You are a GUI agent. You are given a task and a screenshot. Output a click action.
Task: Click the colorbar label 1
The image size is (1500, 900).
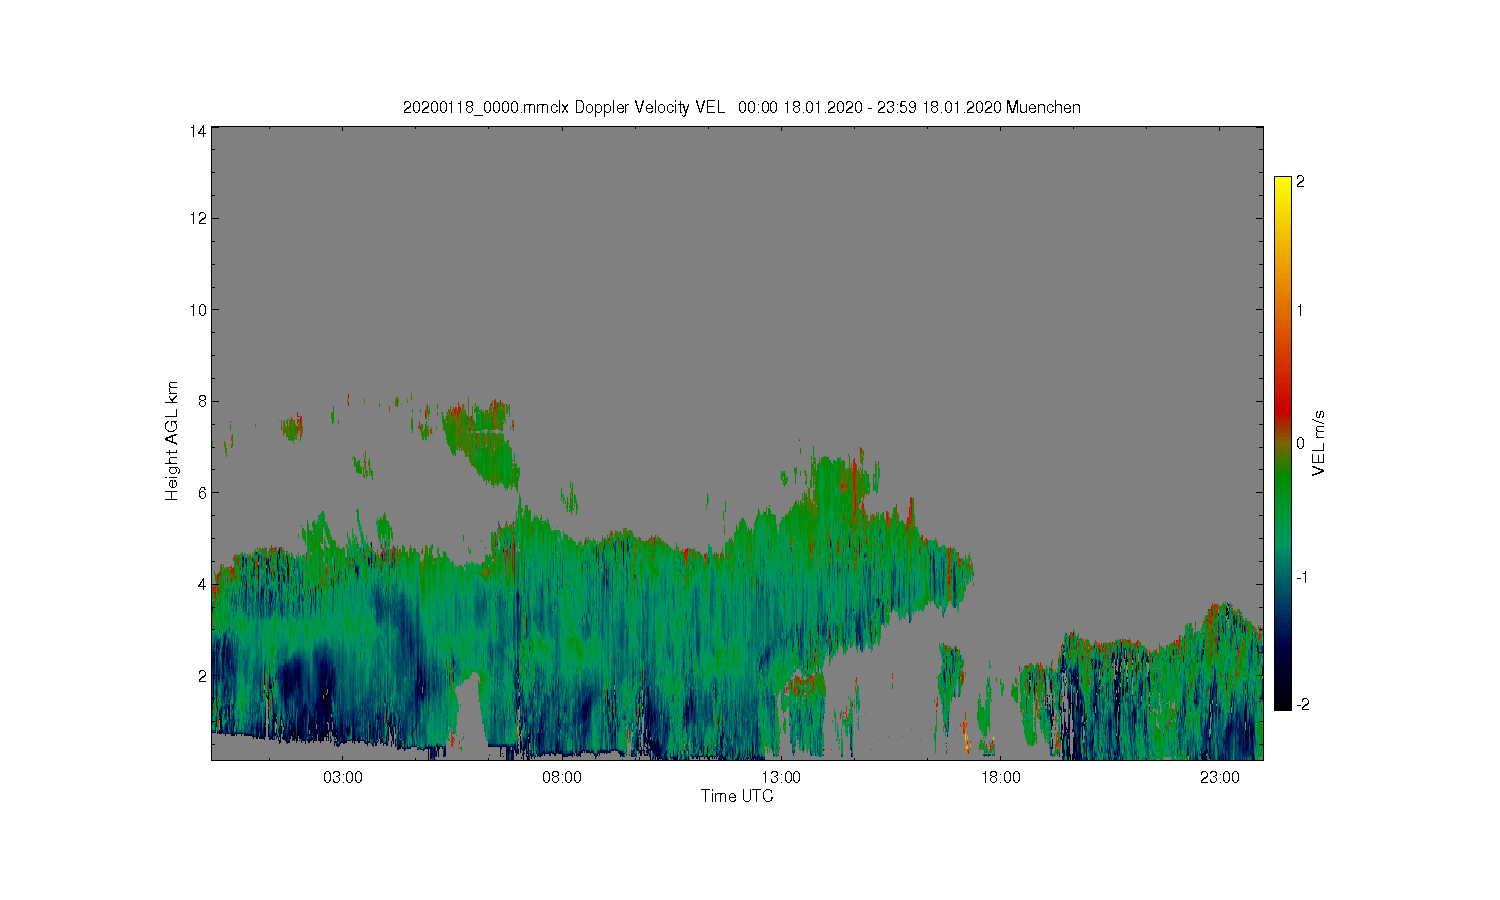tap(1300, 310)
